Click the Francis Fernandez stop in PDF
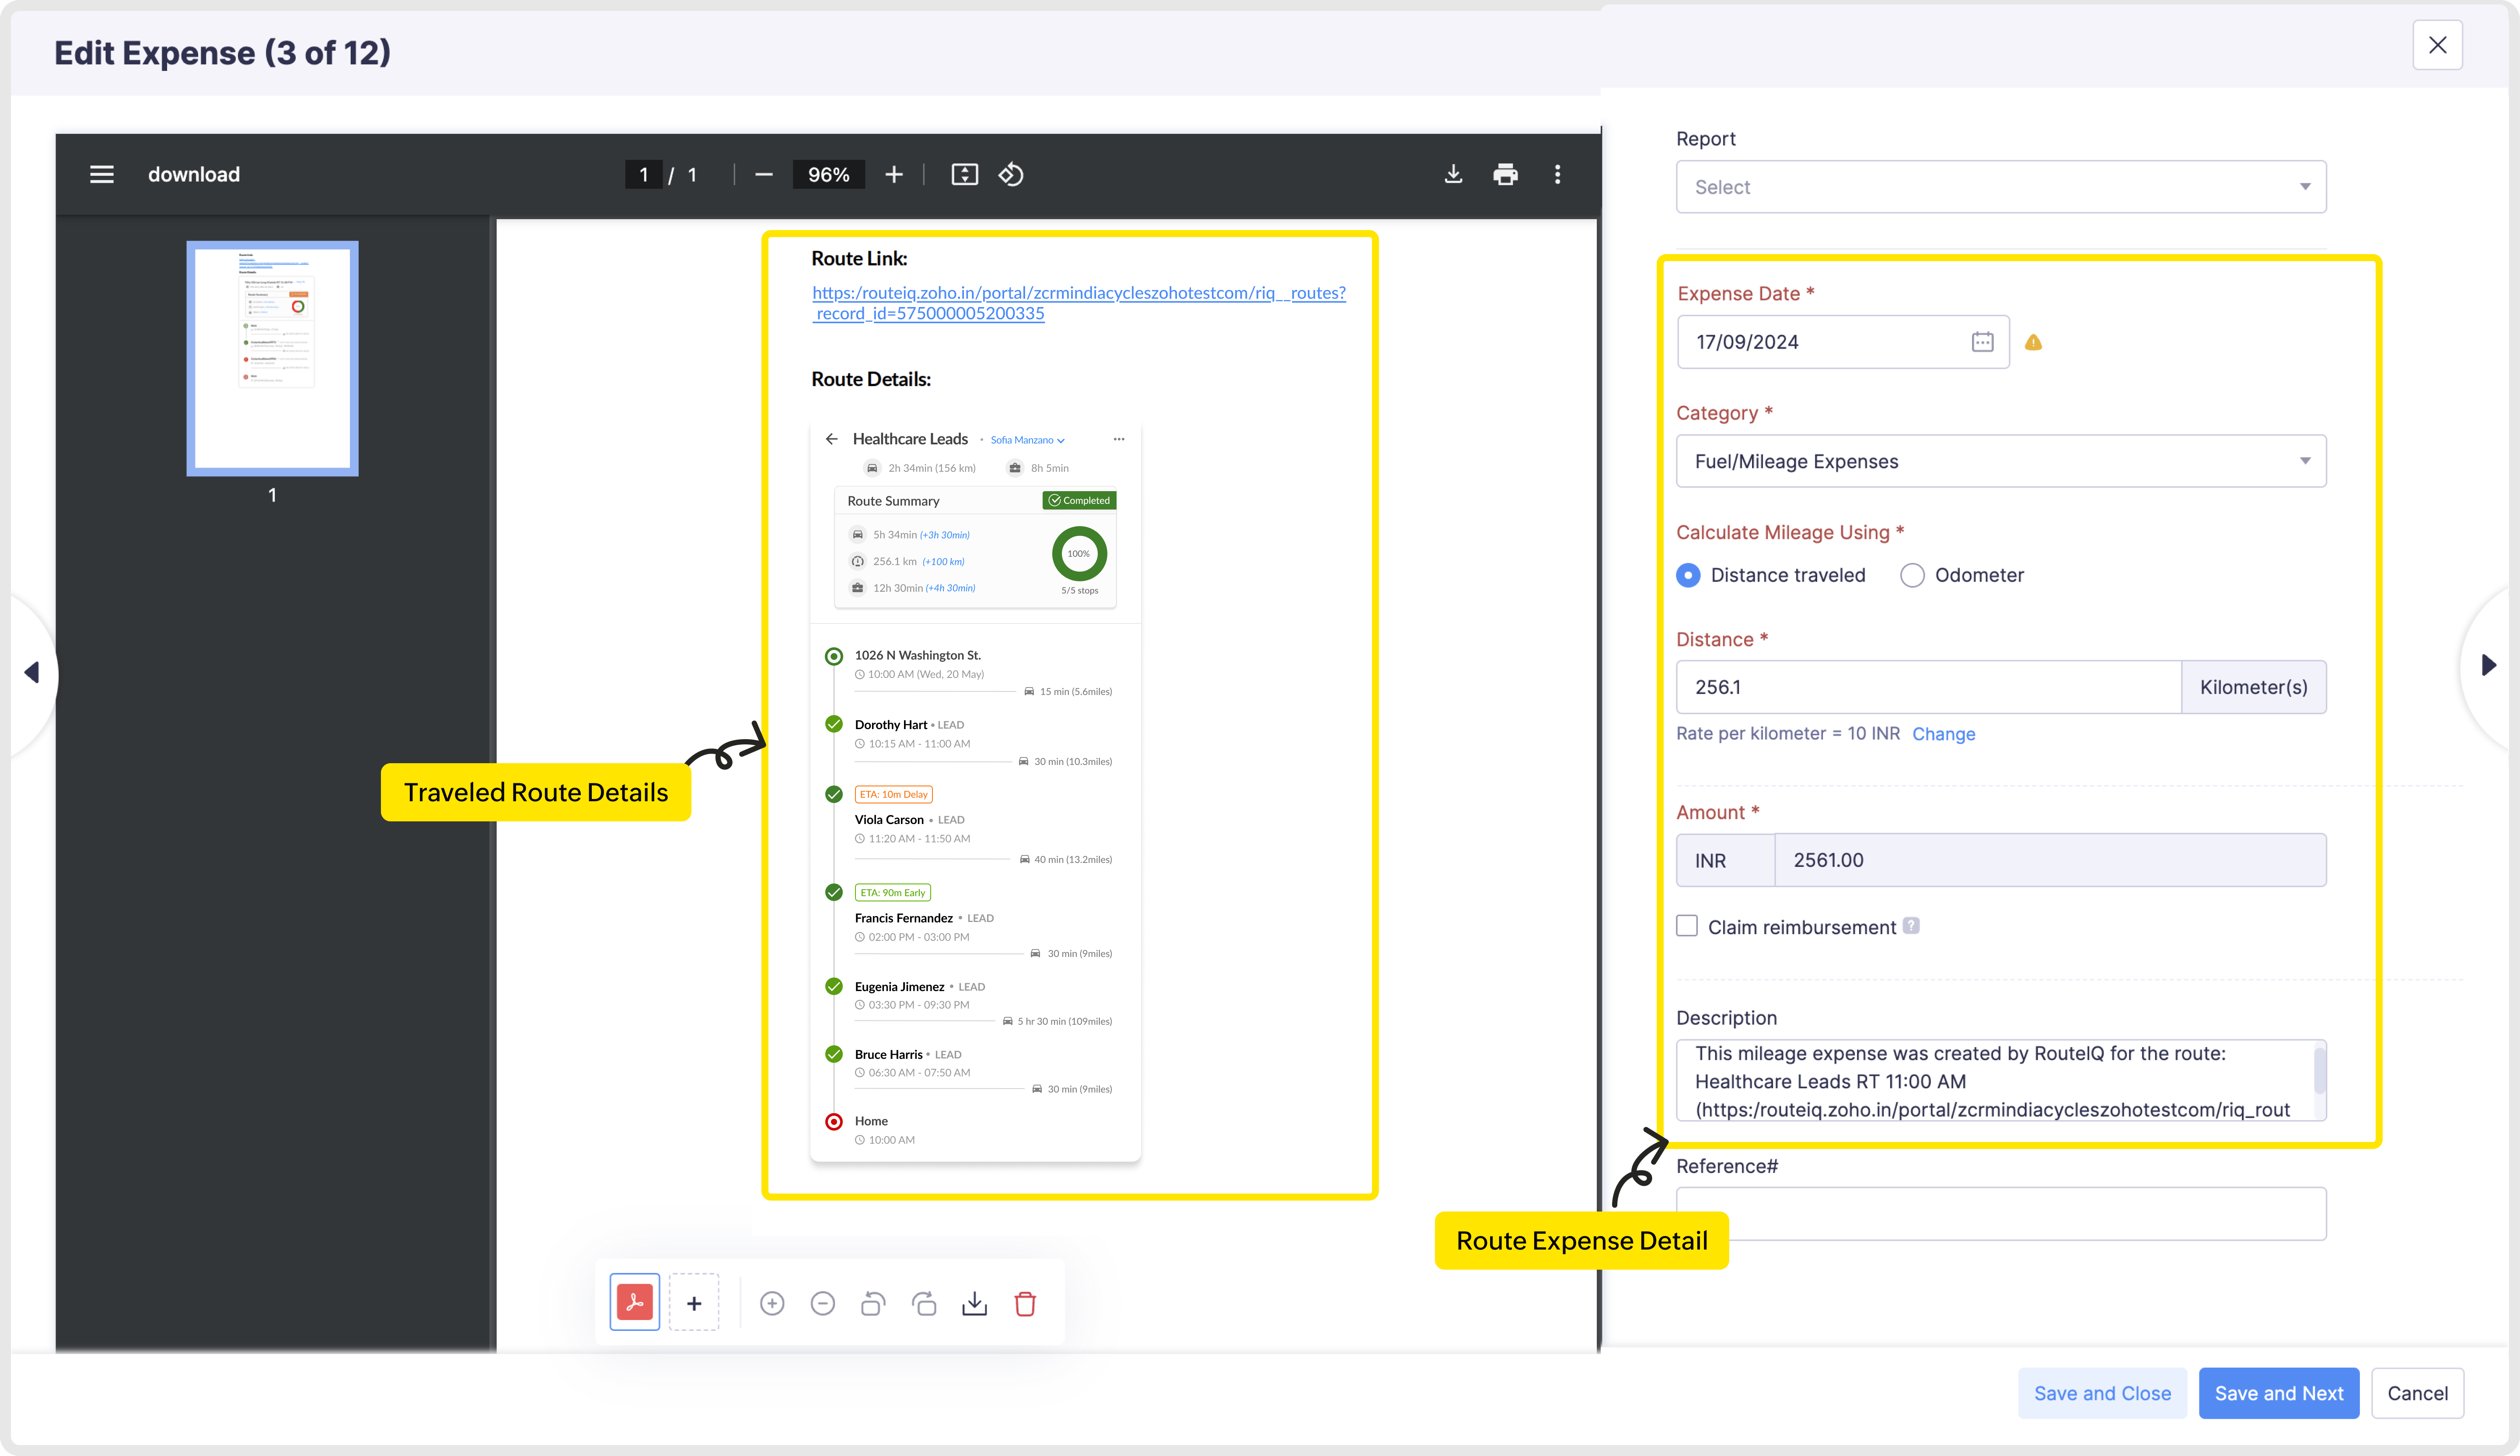Viewport: 2520px width, 1456px height. pos(903,917)
